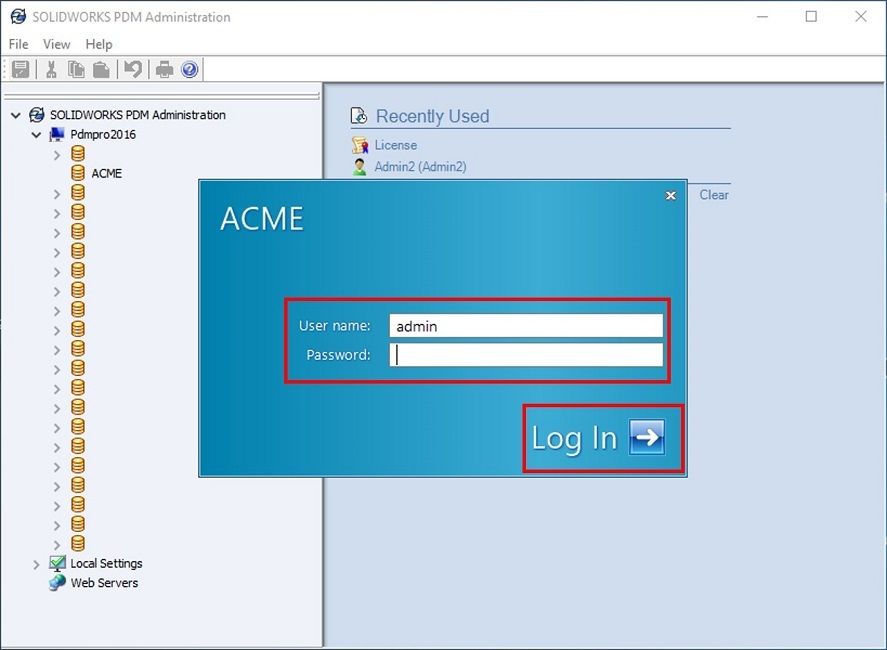
Task: Click the Paste clipboard toolbar icon
Action: click(101, 69)
